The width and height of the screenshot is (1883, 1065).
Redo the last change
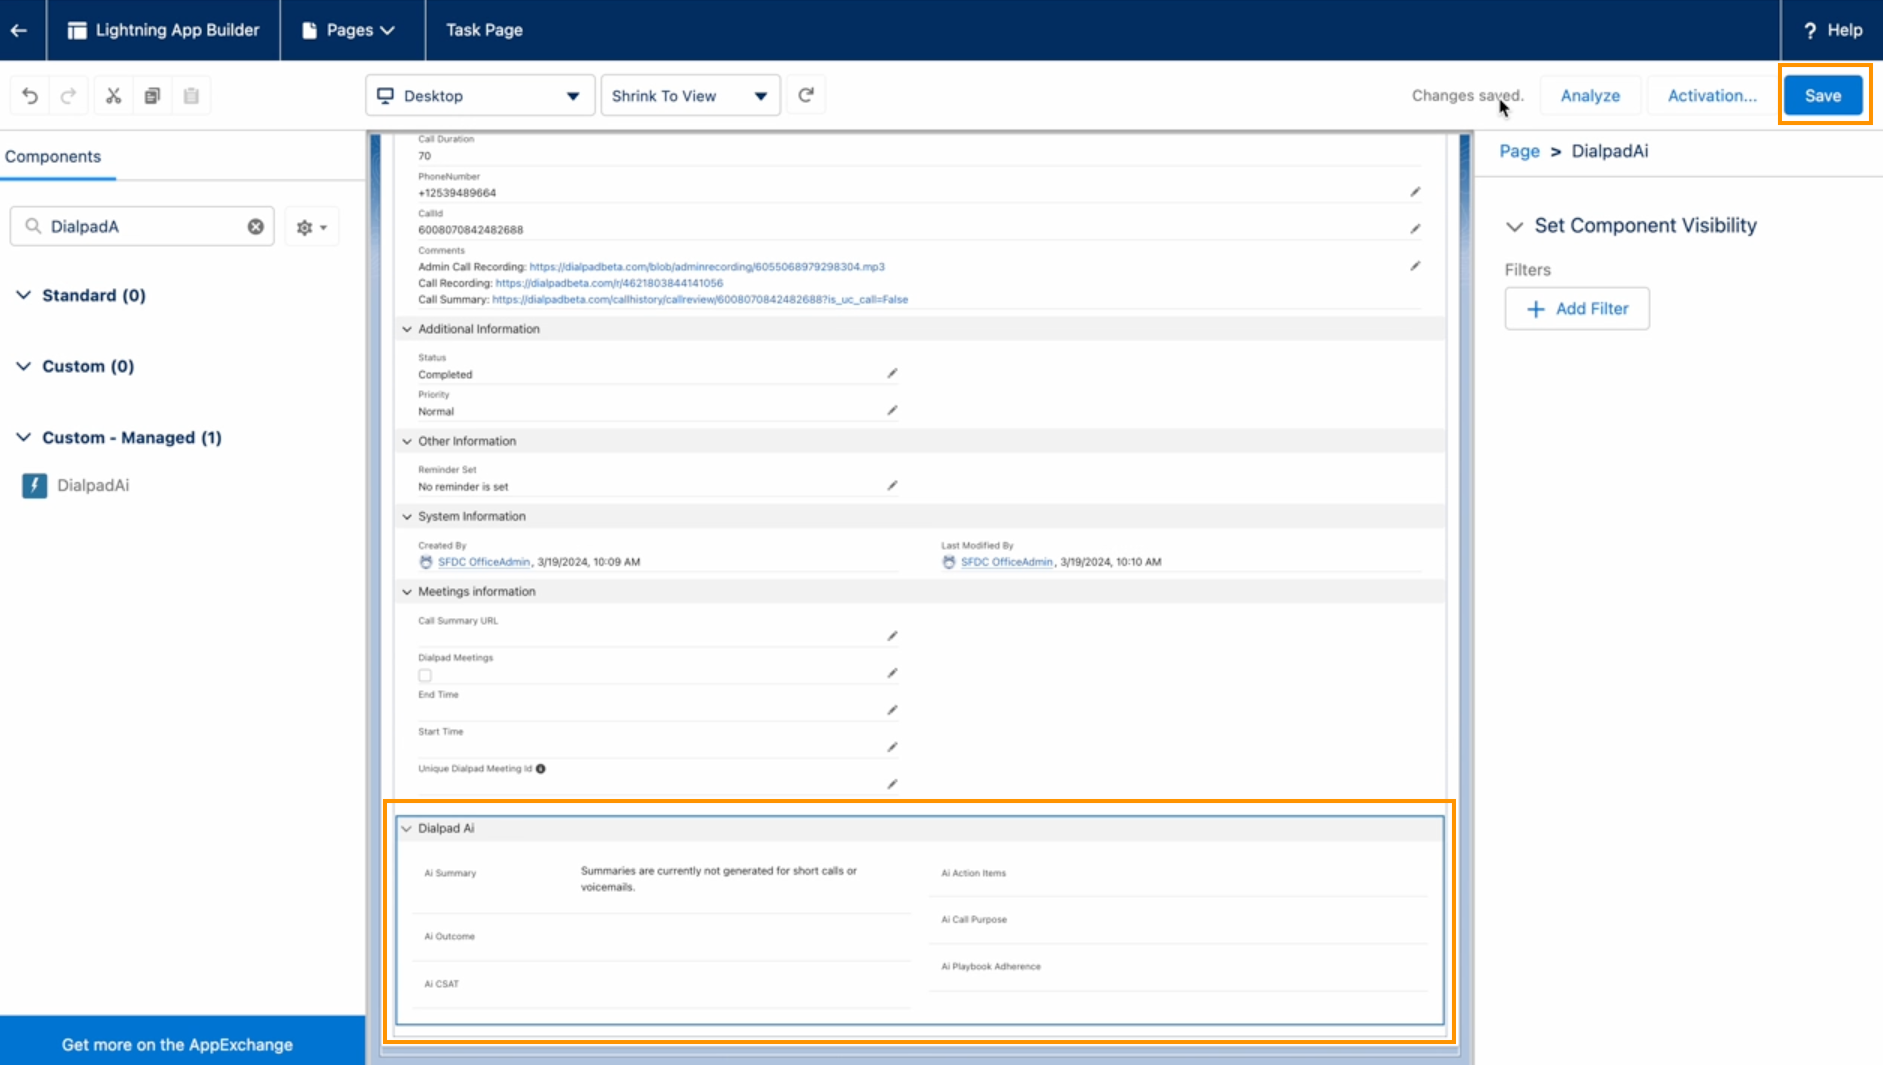click(69, 96)
